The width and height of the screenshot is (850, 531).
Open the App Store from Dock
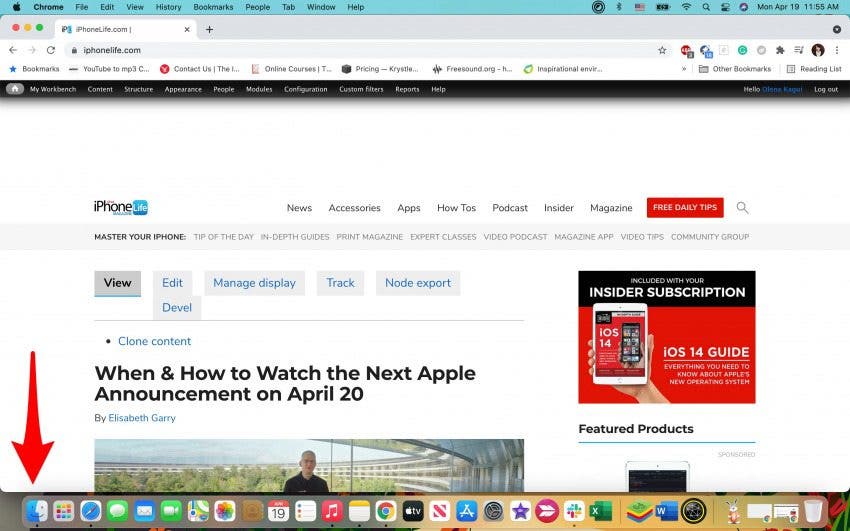pos(467,511)
